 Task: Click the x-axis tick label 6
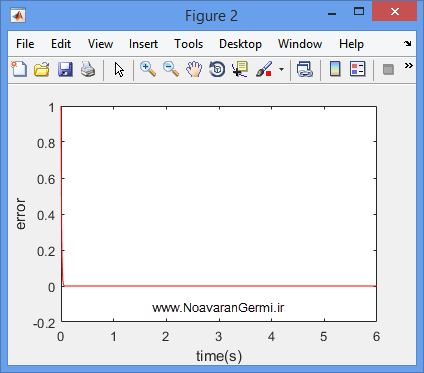376,337
